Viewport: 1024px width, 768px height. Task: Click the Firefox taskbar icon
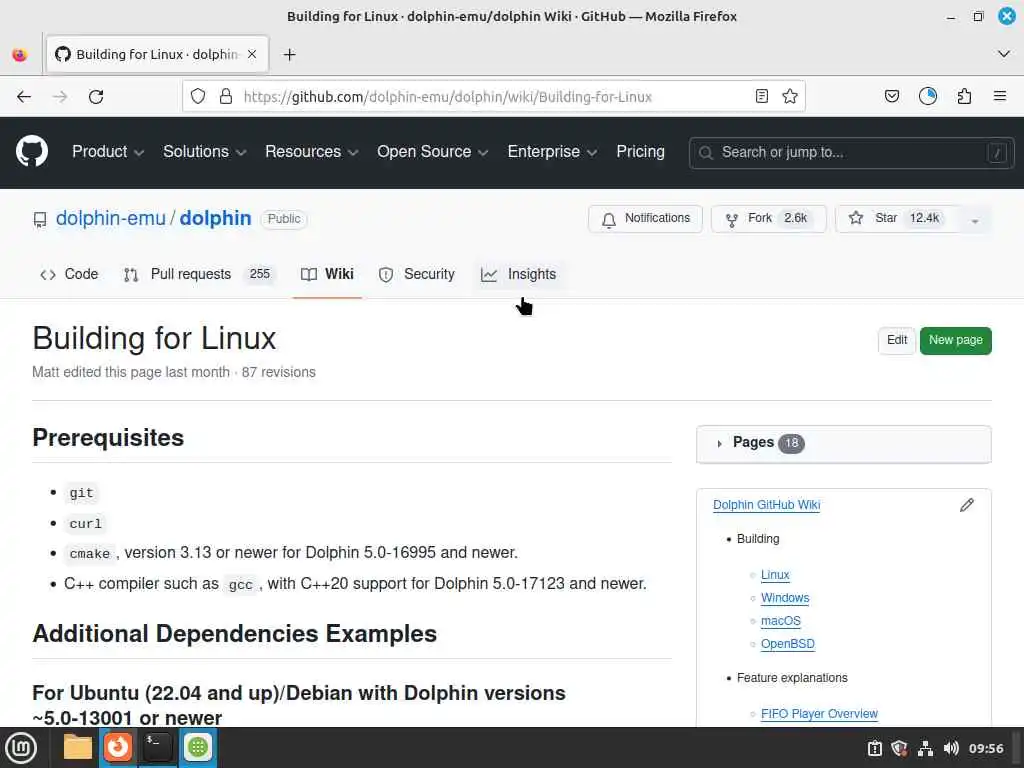118,747
